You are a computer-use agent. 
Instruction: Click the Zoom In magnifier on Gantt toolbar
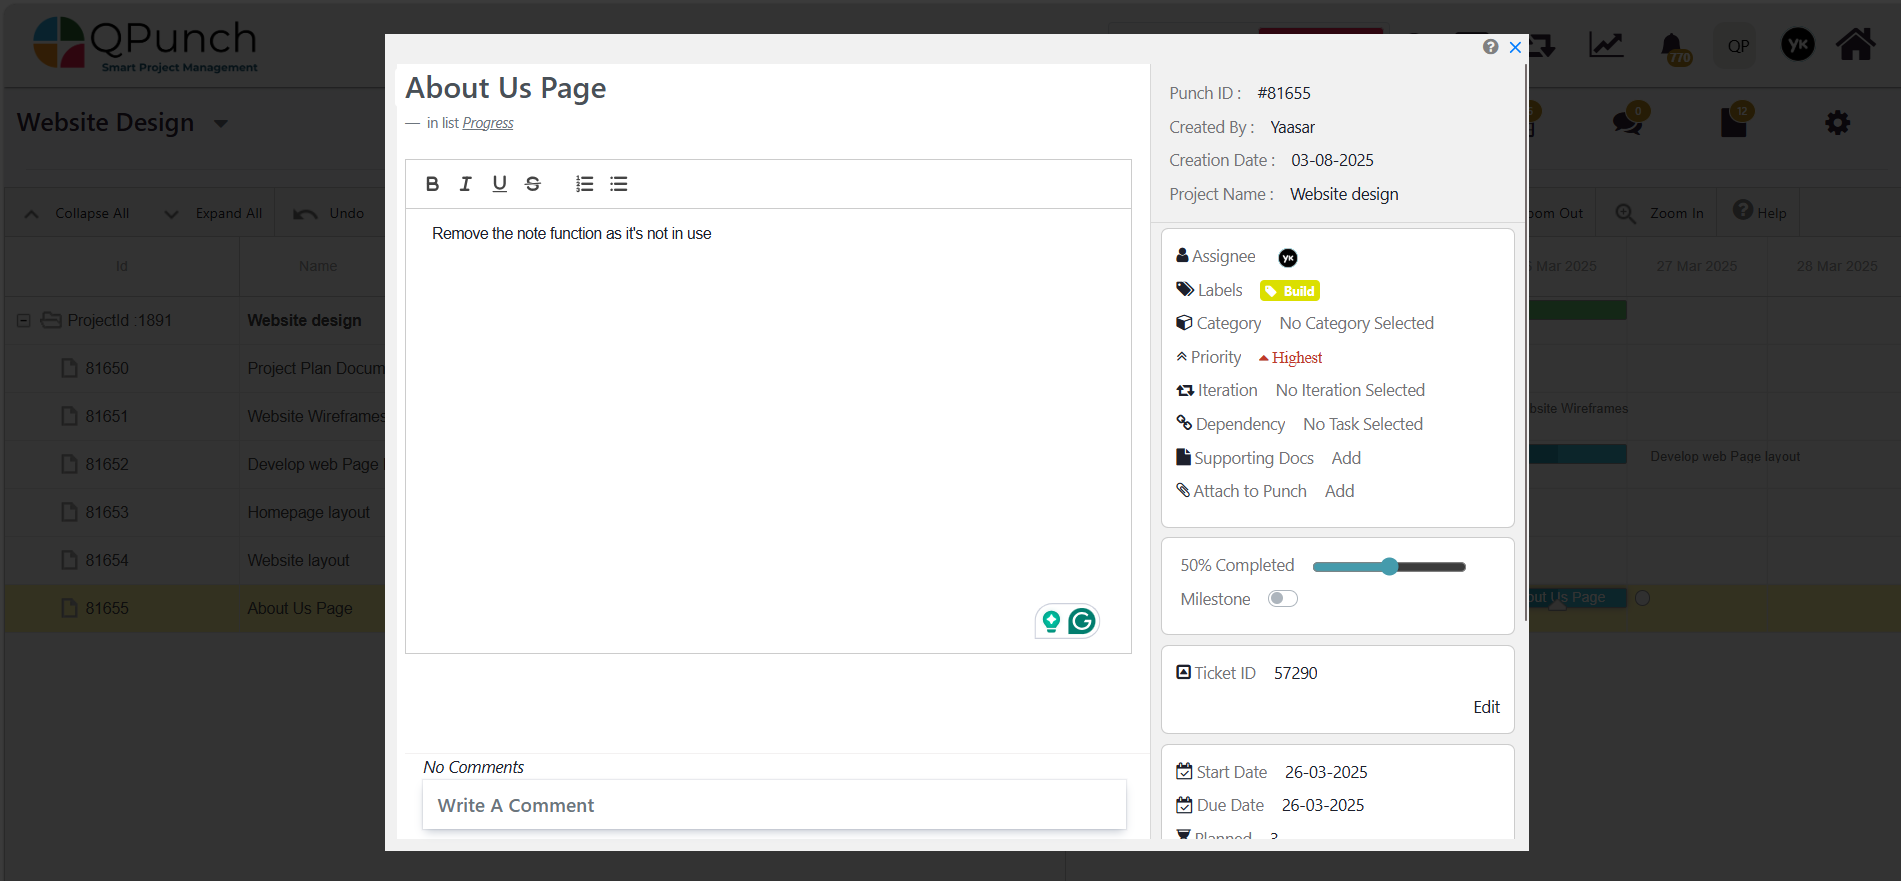point(1625,214)
